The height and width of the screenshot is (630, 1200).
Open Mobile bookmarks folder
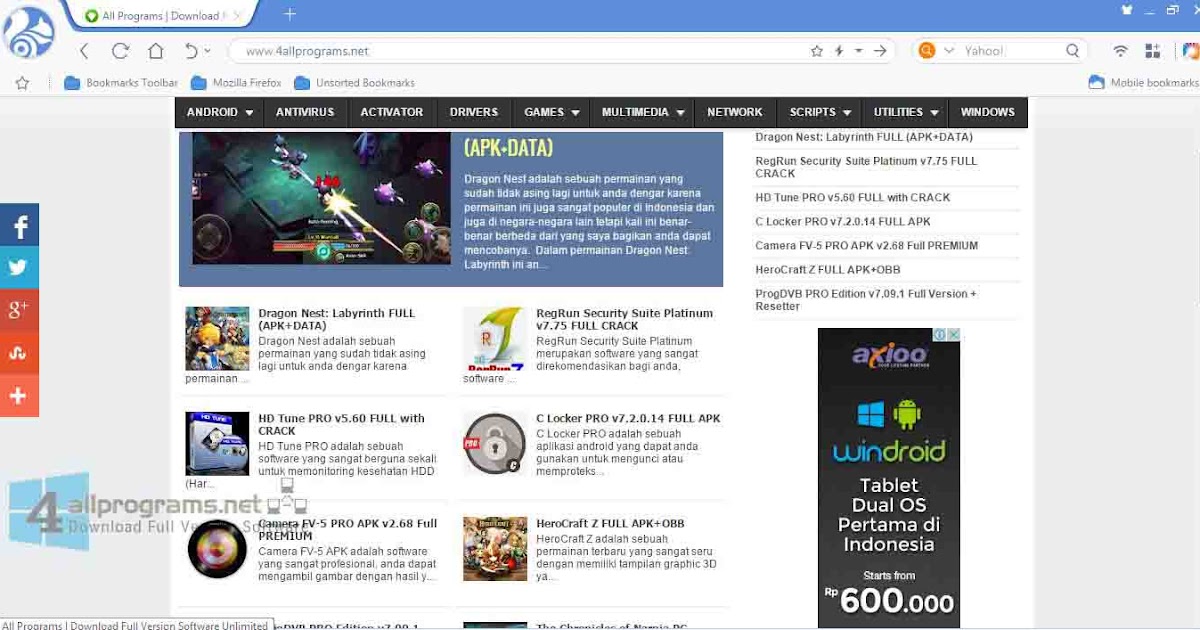(1144, 83)
